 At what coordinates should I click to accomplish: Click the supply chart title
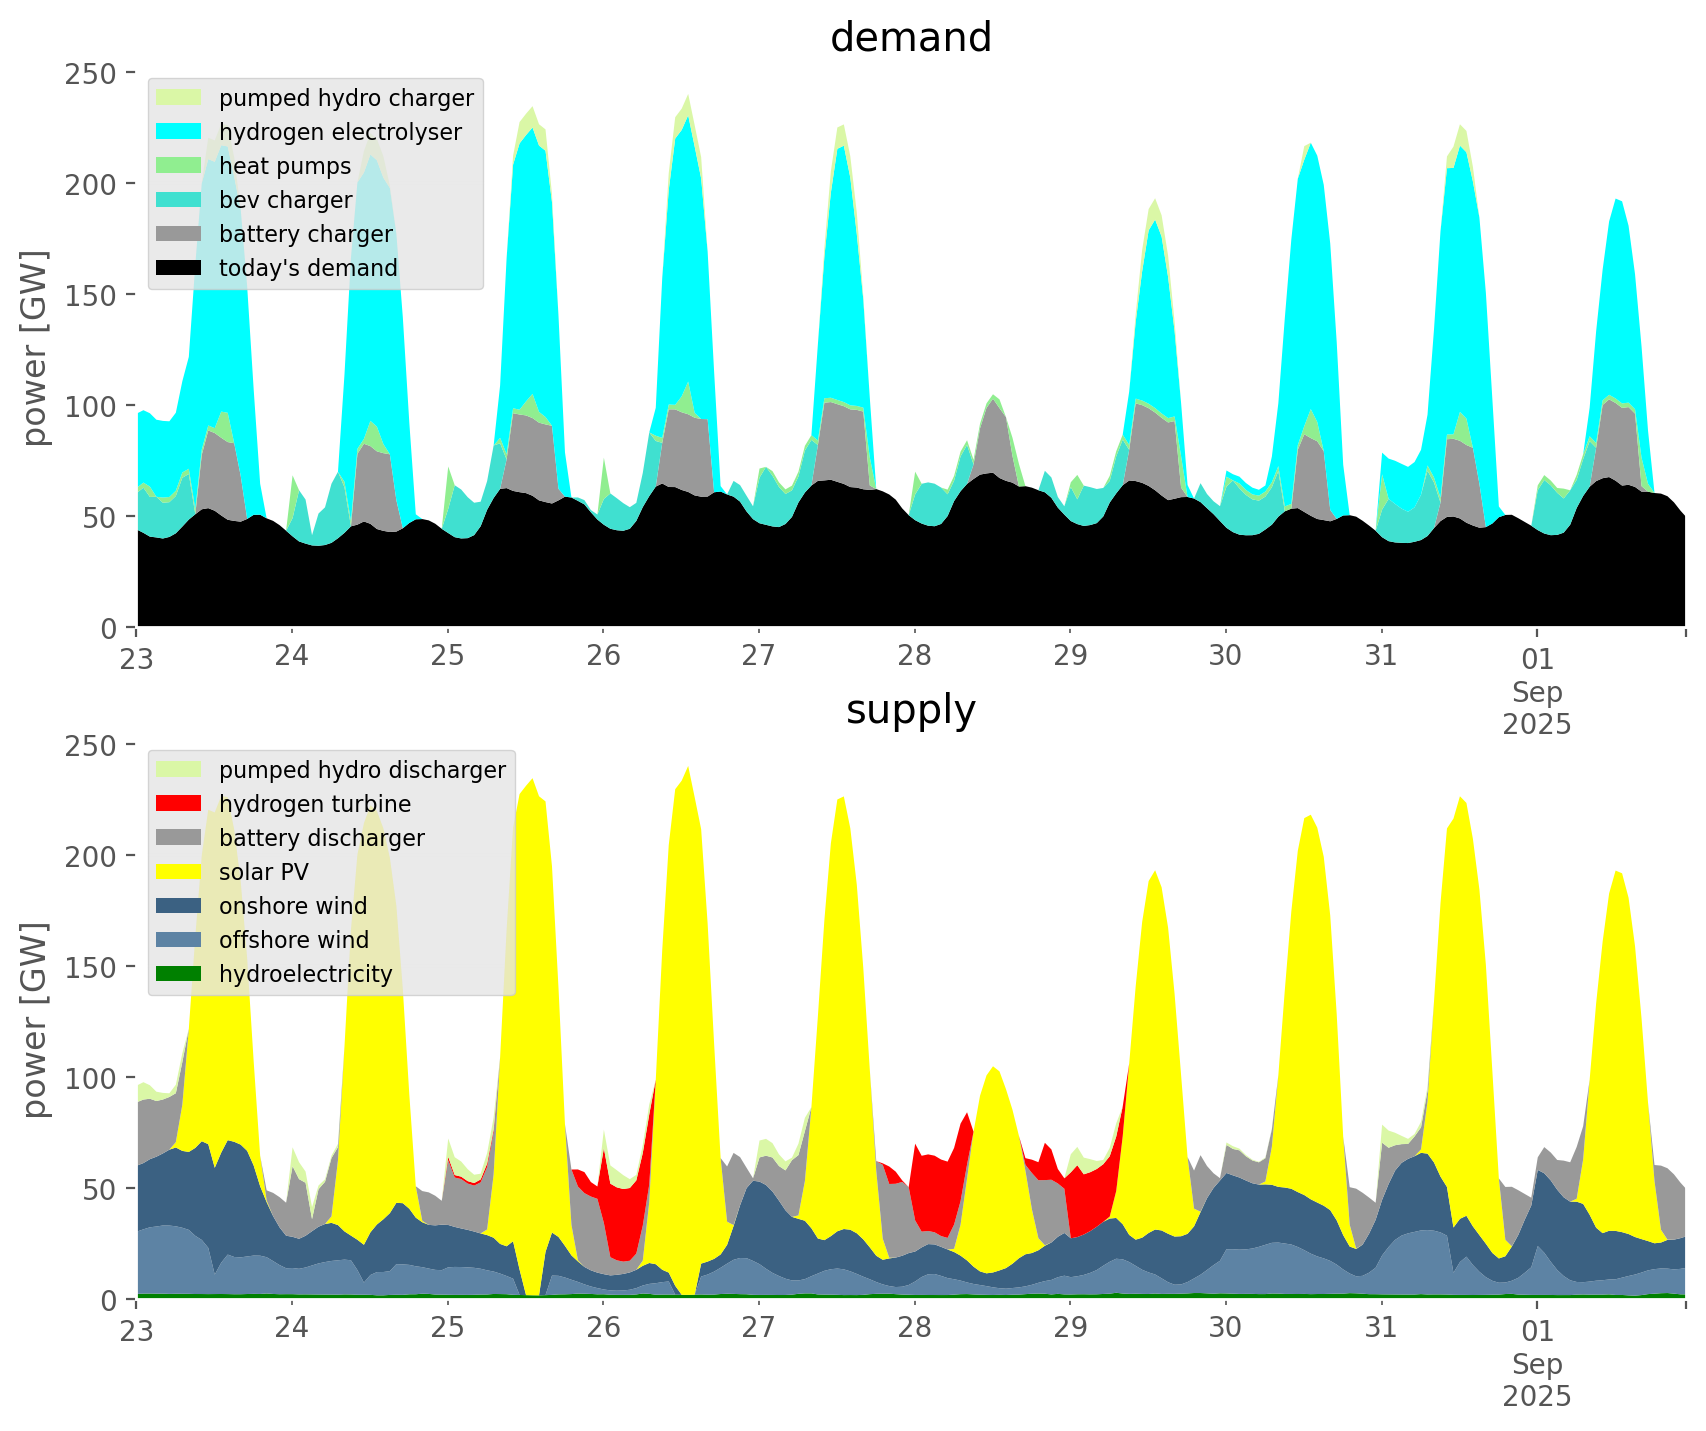pos(910,710)
